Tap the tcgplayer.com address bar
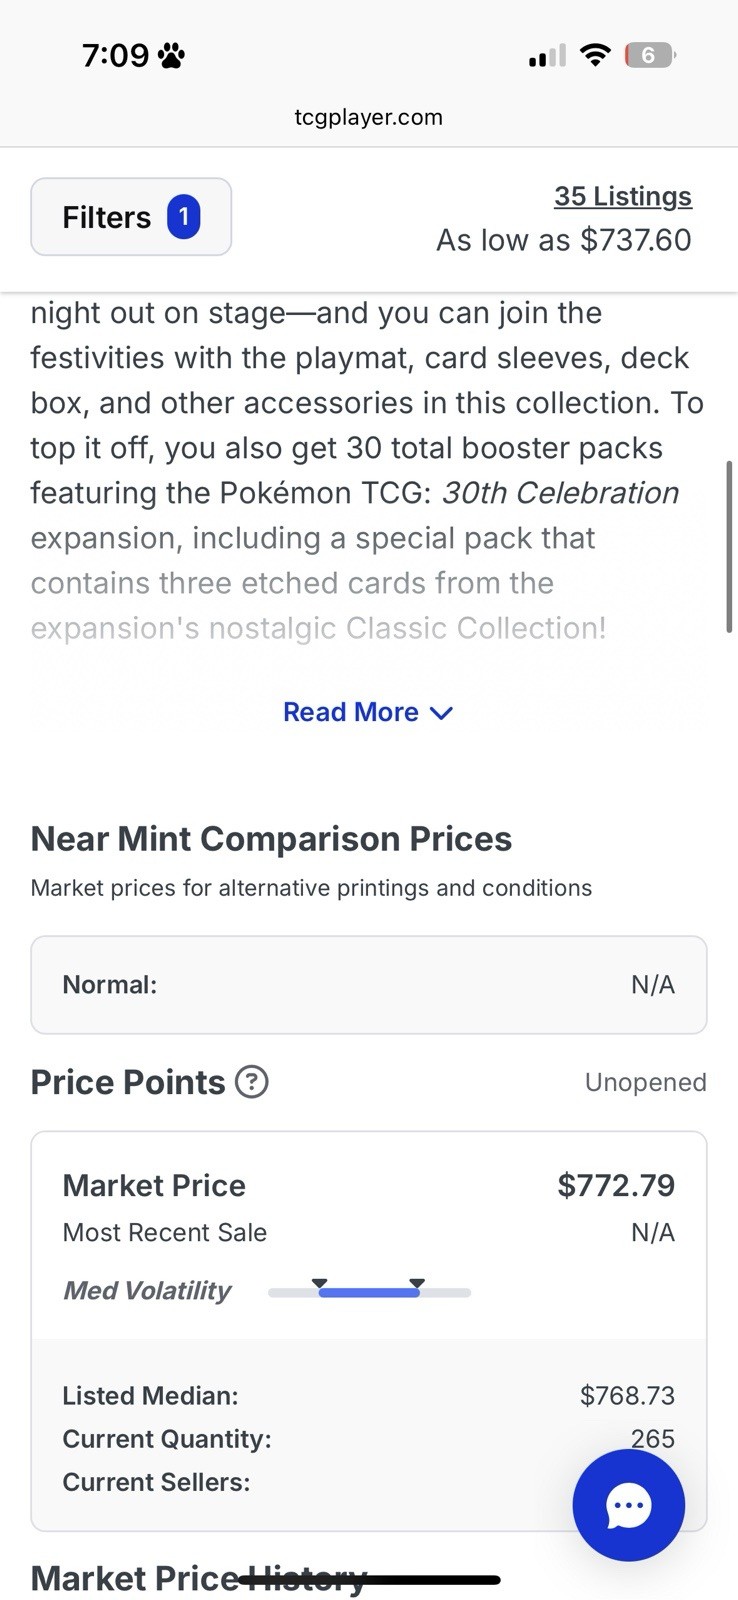The height and width of the screenshot is (1600, 738). pos(369,117)
